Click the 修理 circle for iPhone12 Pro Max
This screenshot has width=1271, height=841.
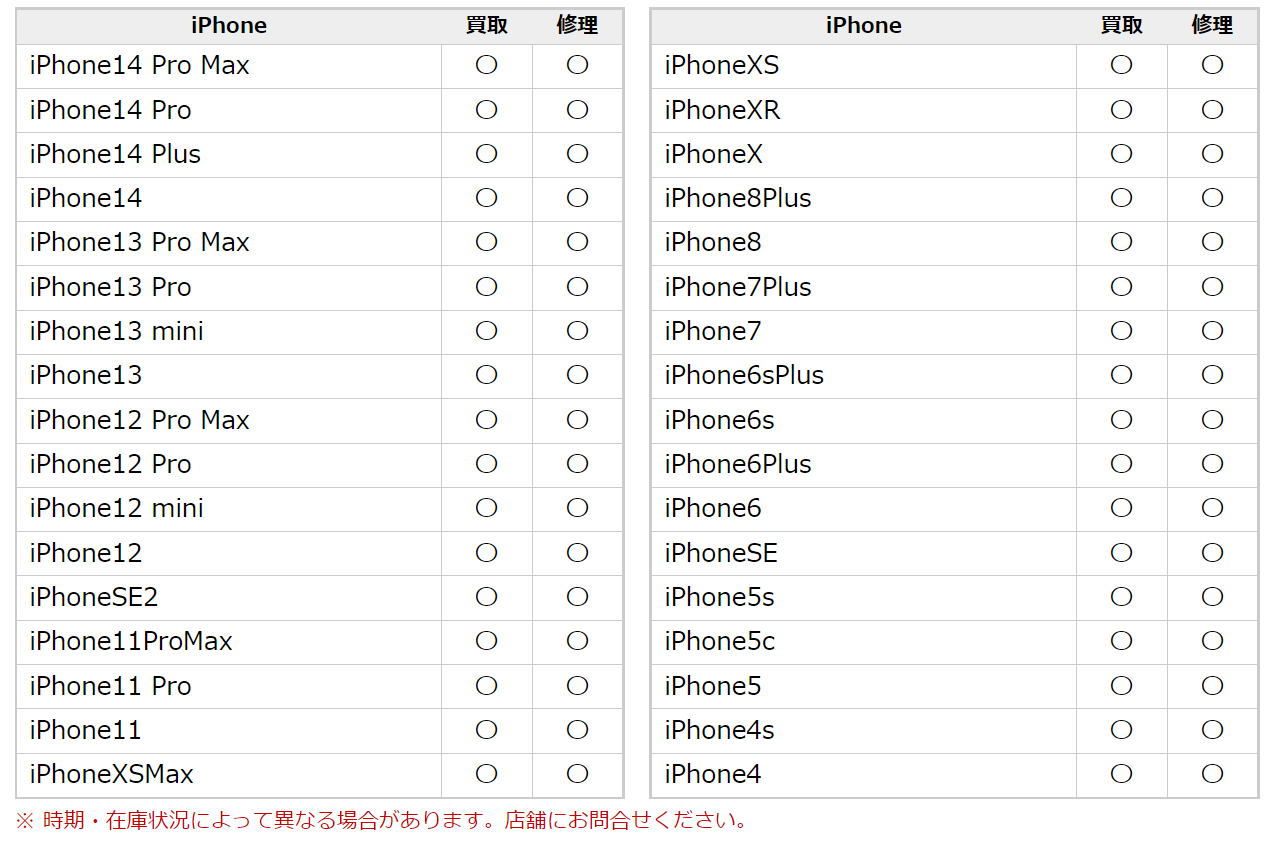(577, 420)
